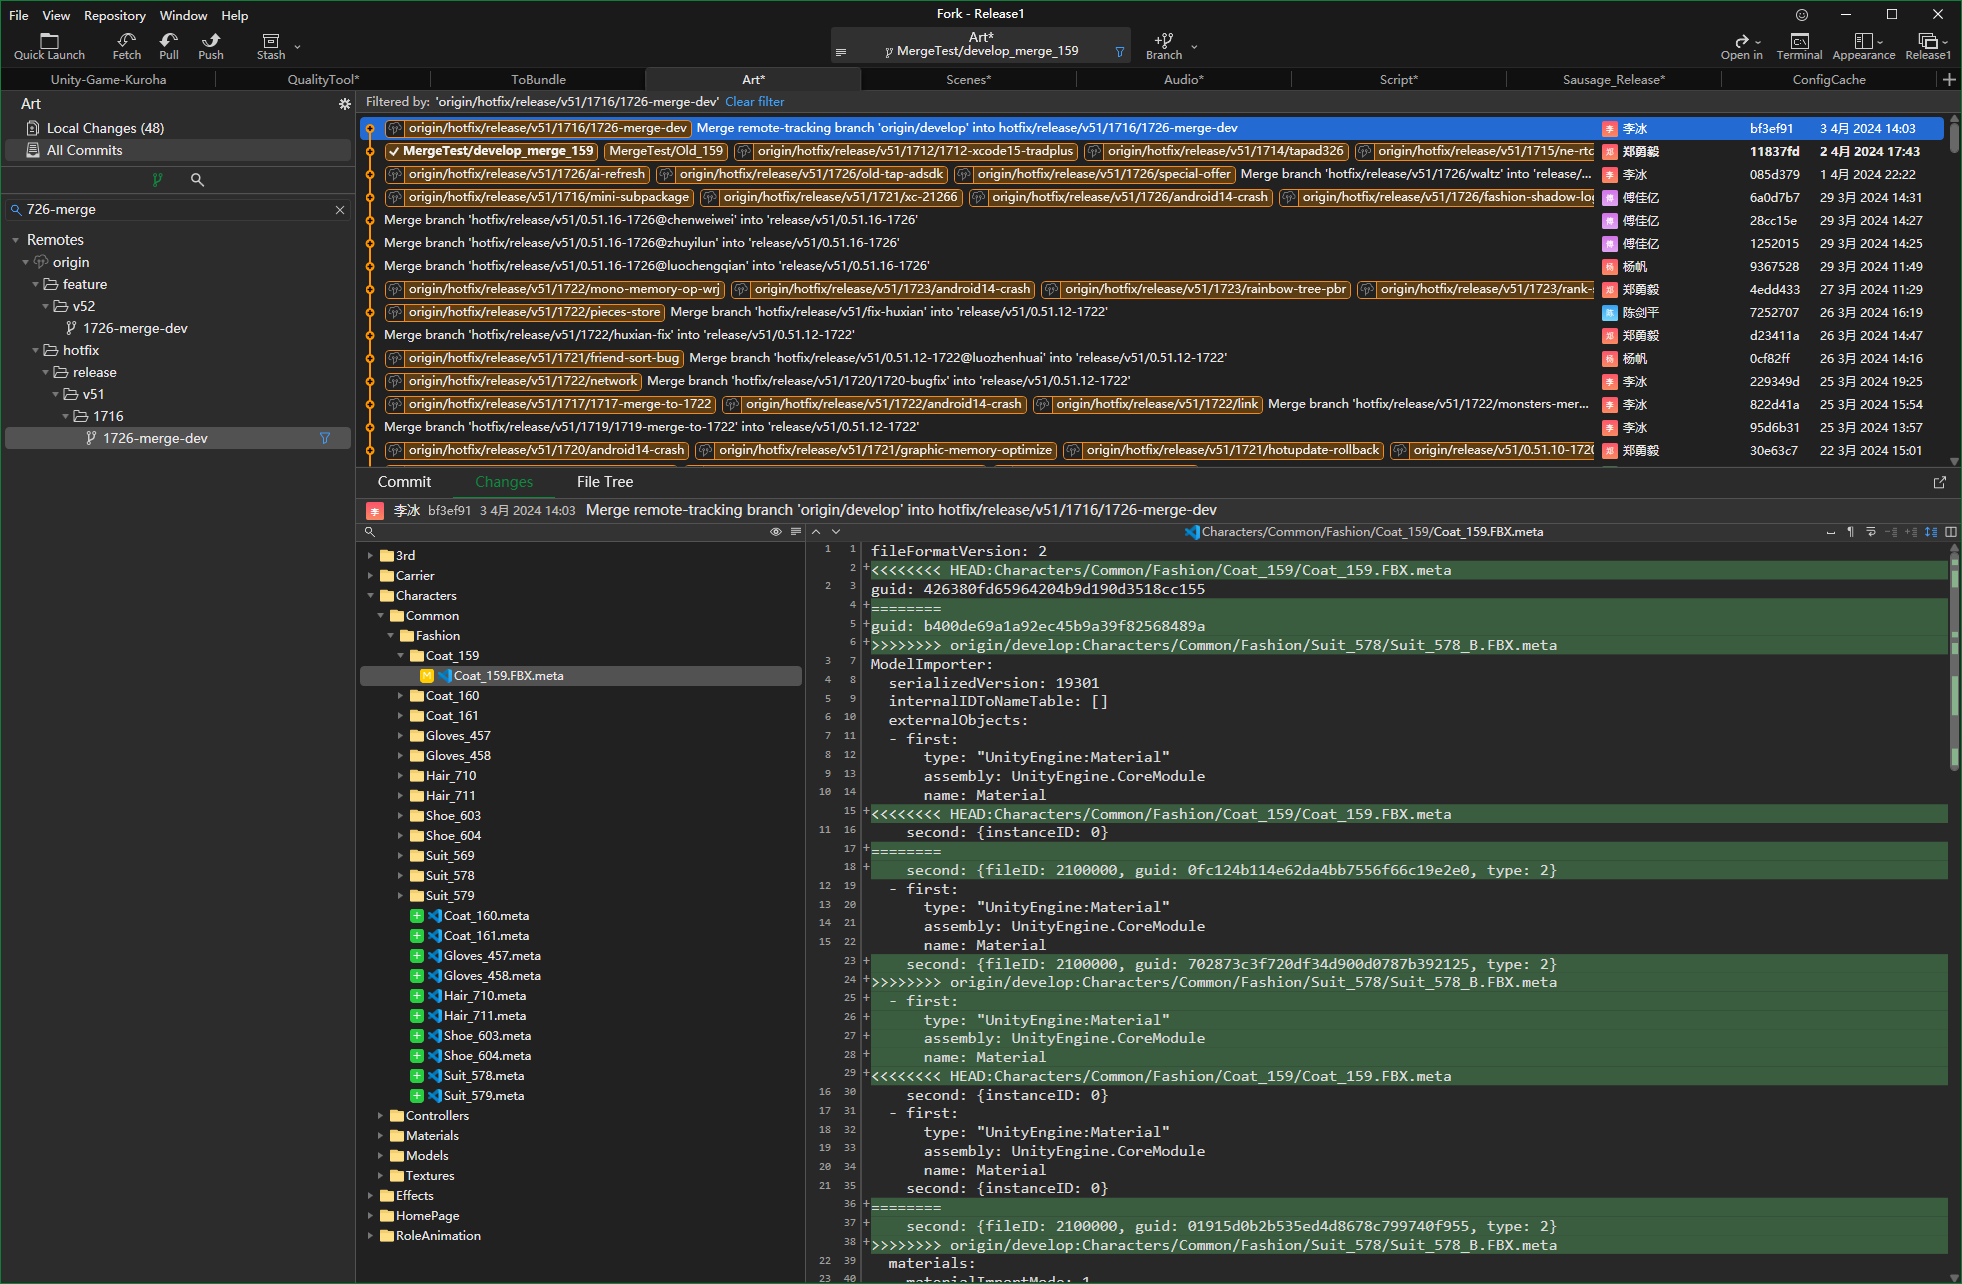Image resolution: width=1962 pixels, height=1284 pixels.
Task: Toggle side-by-side diff view
Action: (x=1951, y=532)
